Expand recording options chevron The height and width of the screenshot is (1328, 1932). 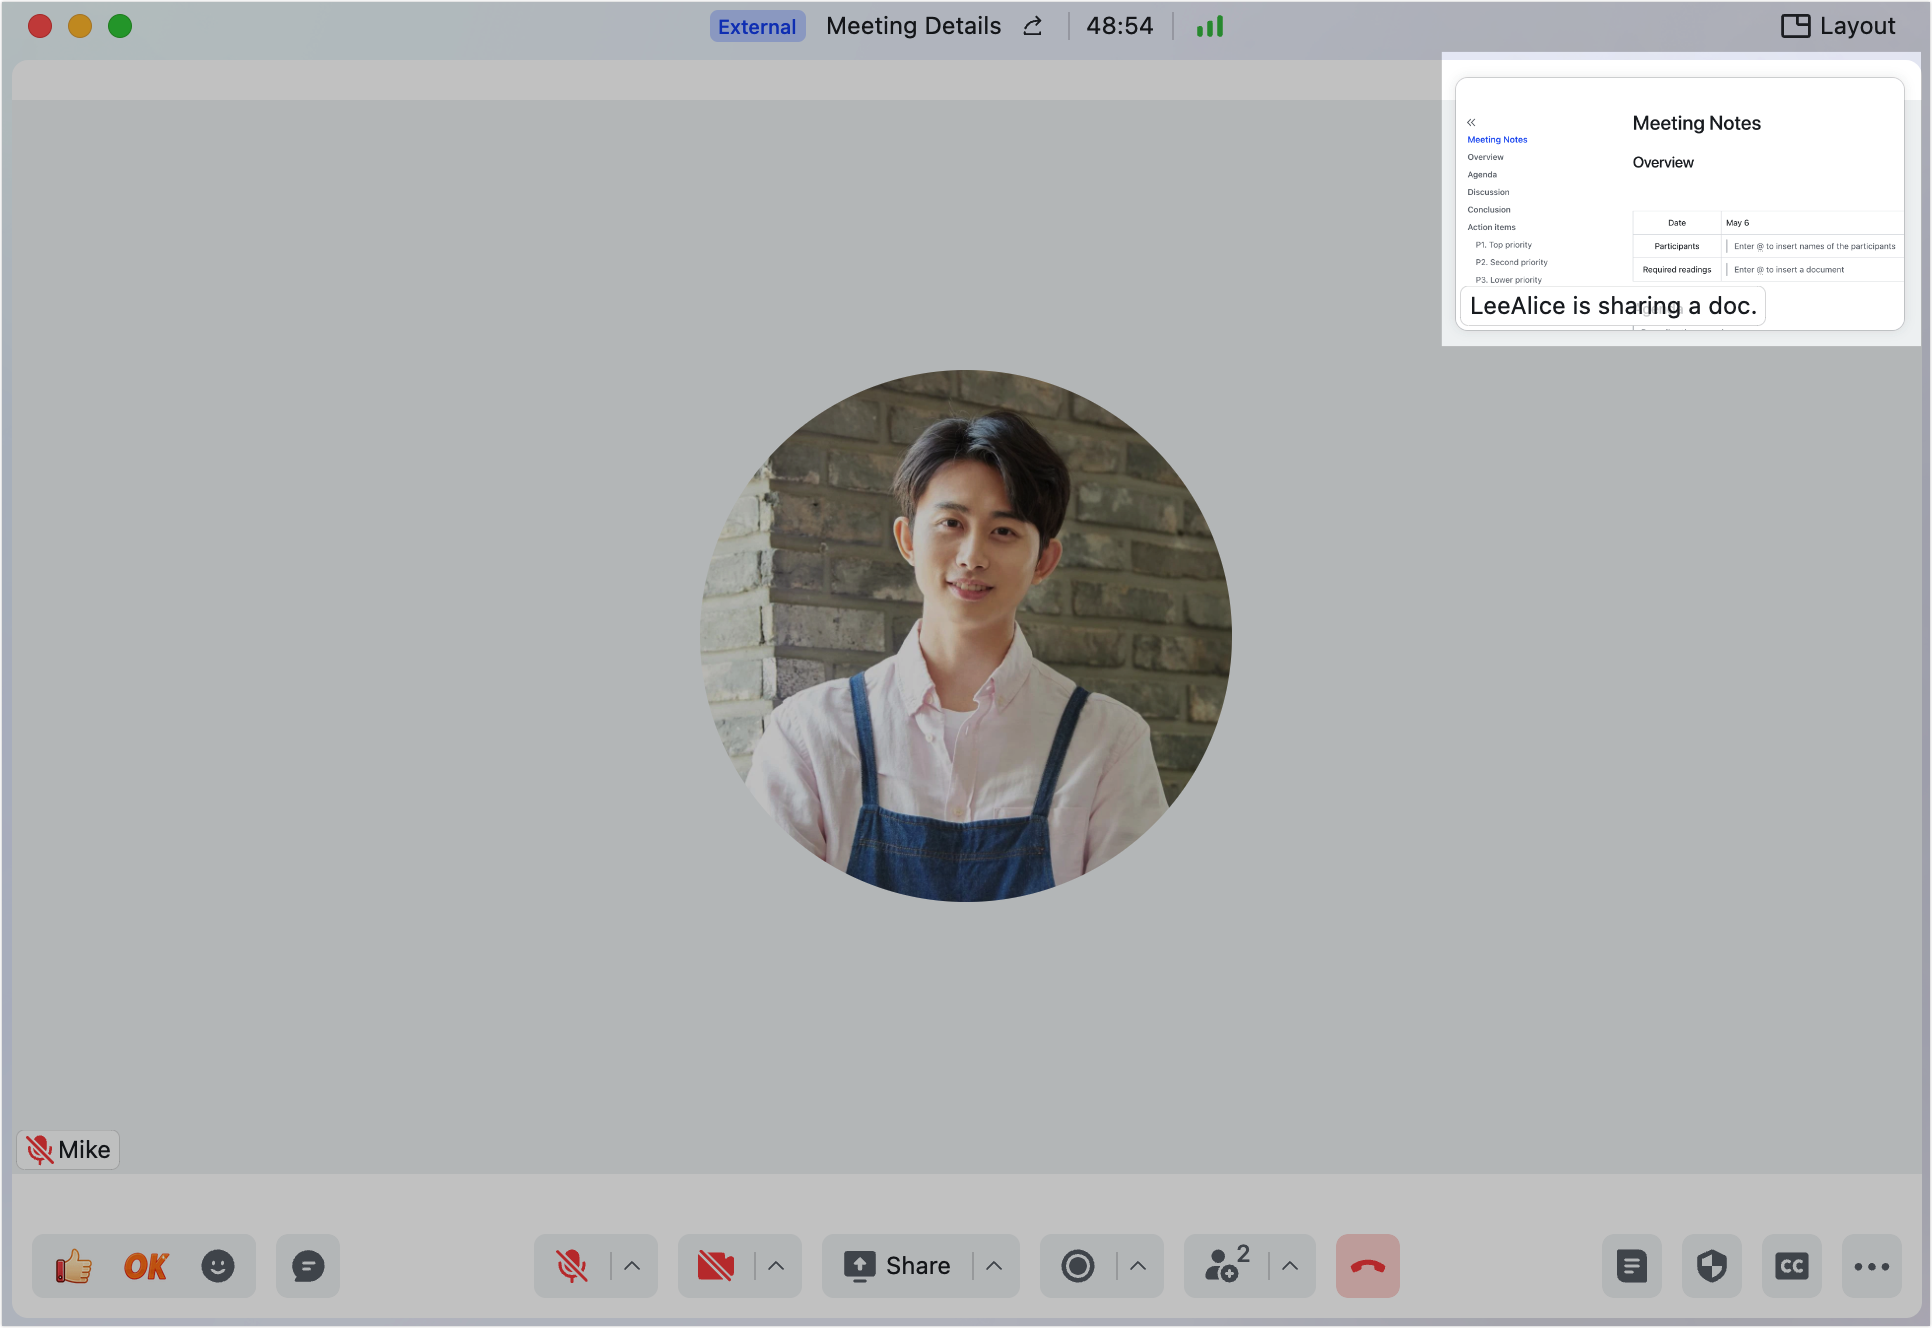(1138, 1266)
